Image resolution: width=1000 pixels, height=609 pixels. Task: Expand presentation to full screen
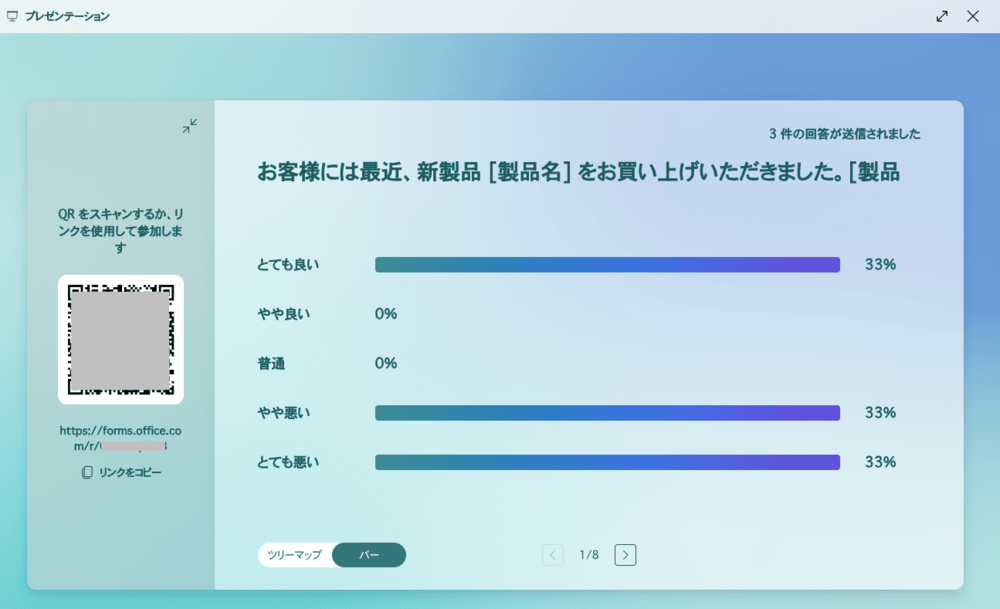(x=942, y=16)
